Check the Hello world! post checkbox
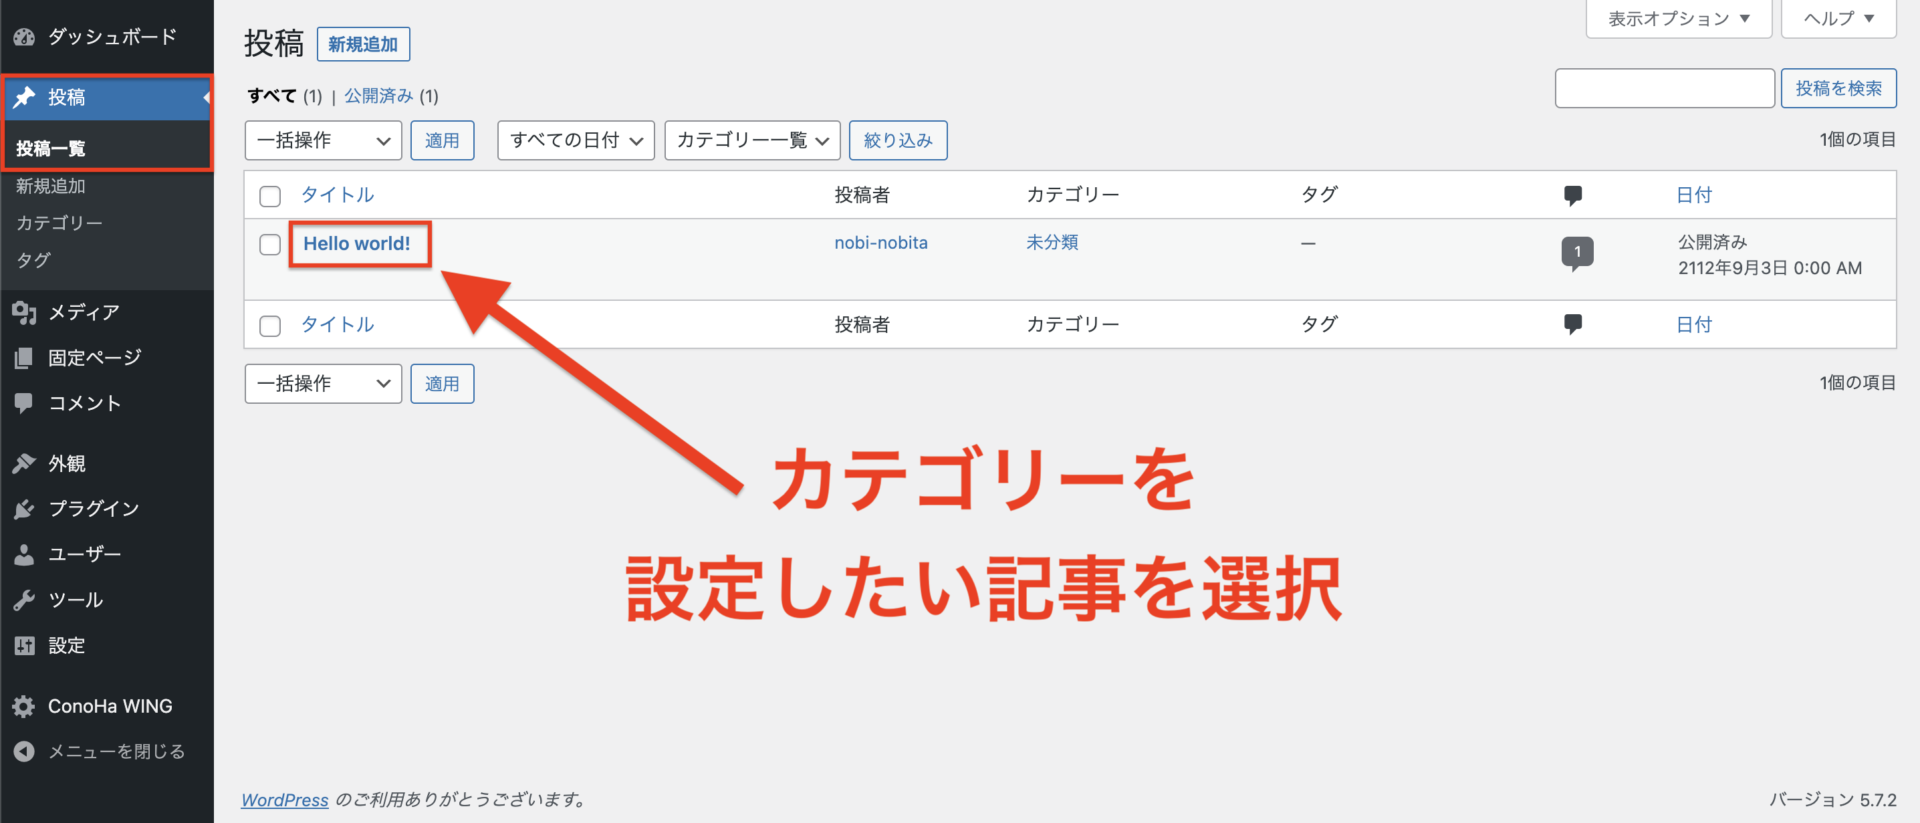 pos(270,245)
